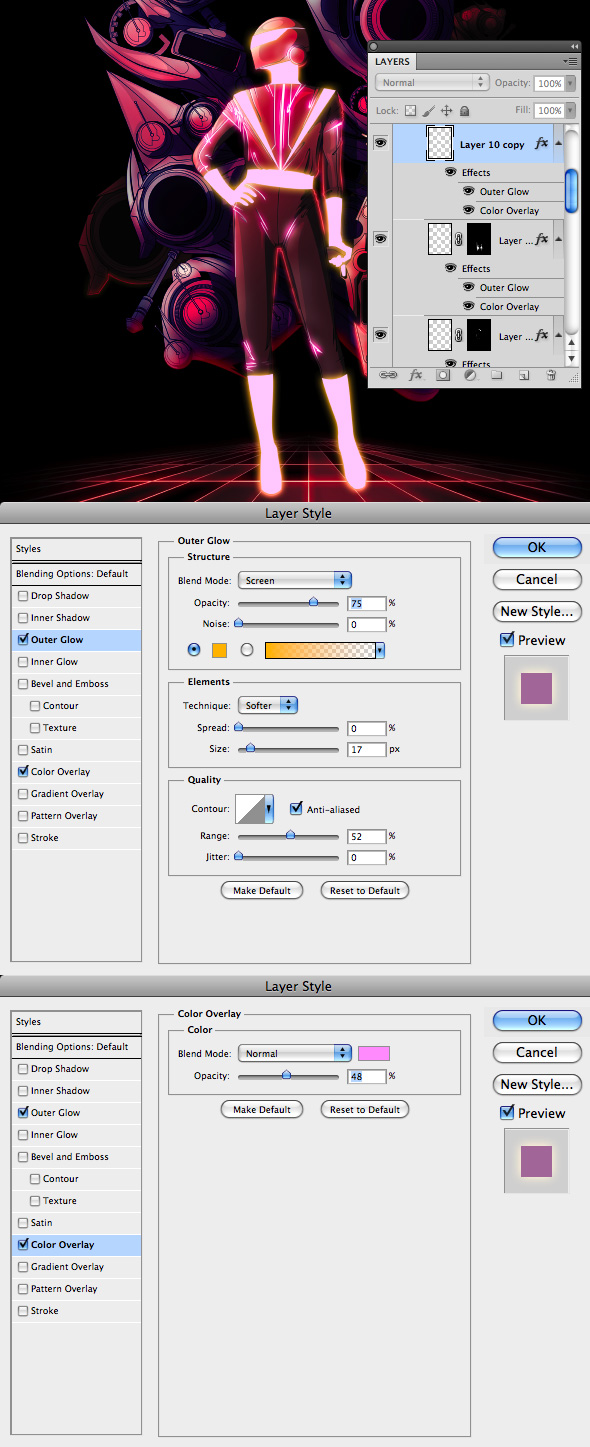Viewport: 590px width, 1447px height.
Task: Enable lock transparent pixels icon
Action: point(411,111)
